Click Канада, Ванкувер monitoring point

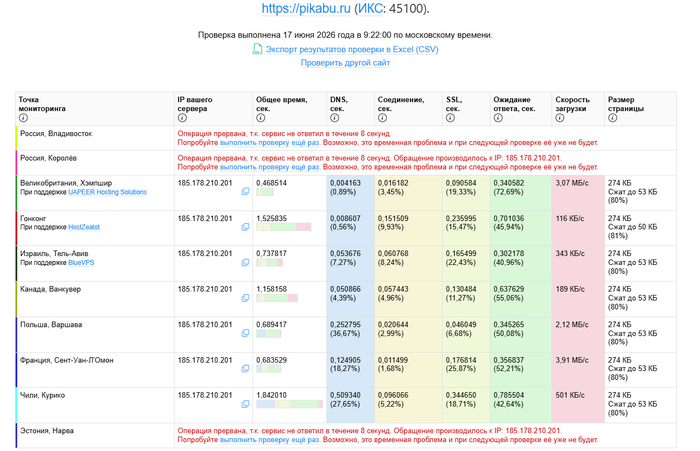[50, 289]
